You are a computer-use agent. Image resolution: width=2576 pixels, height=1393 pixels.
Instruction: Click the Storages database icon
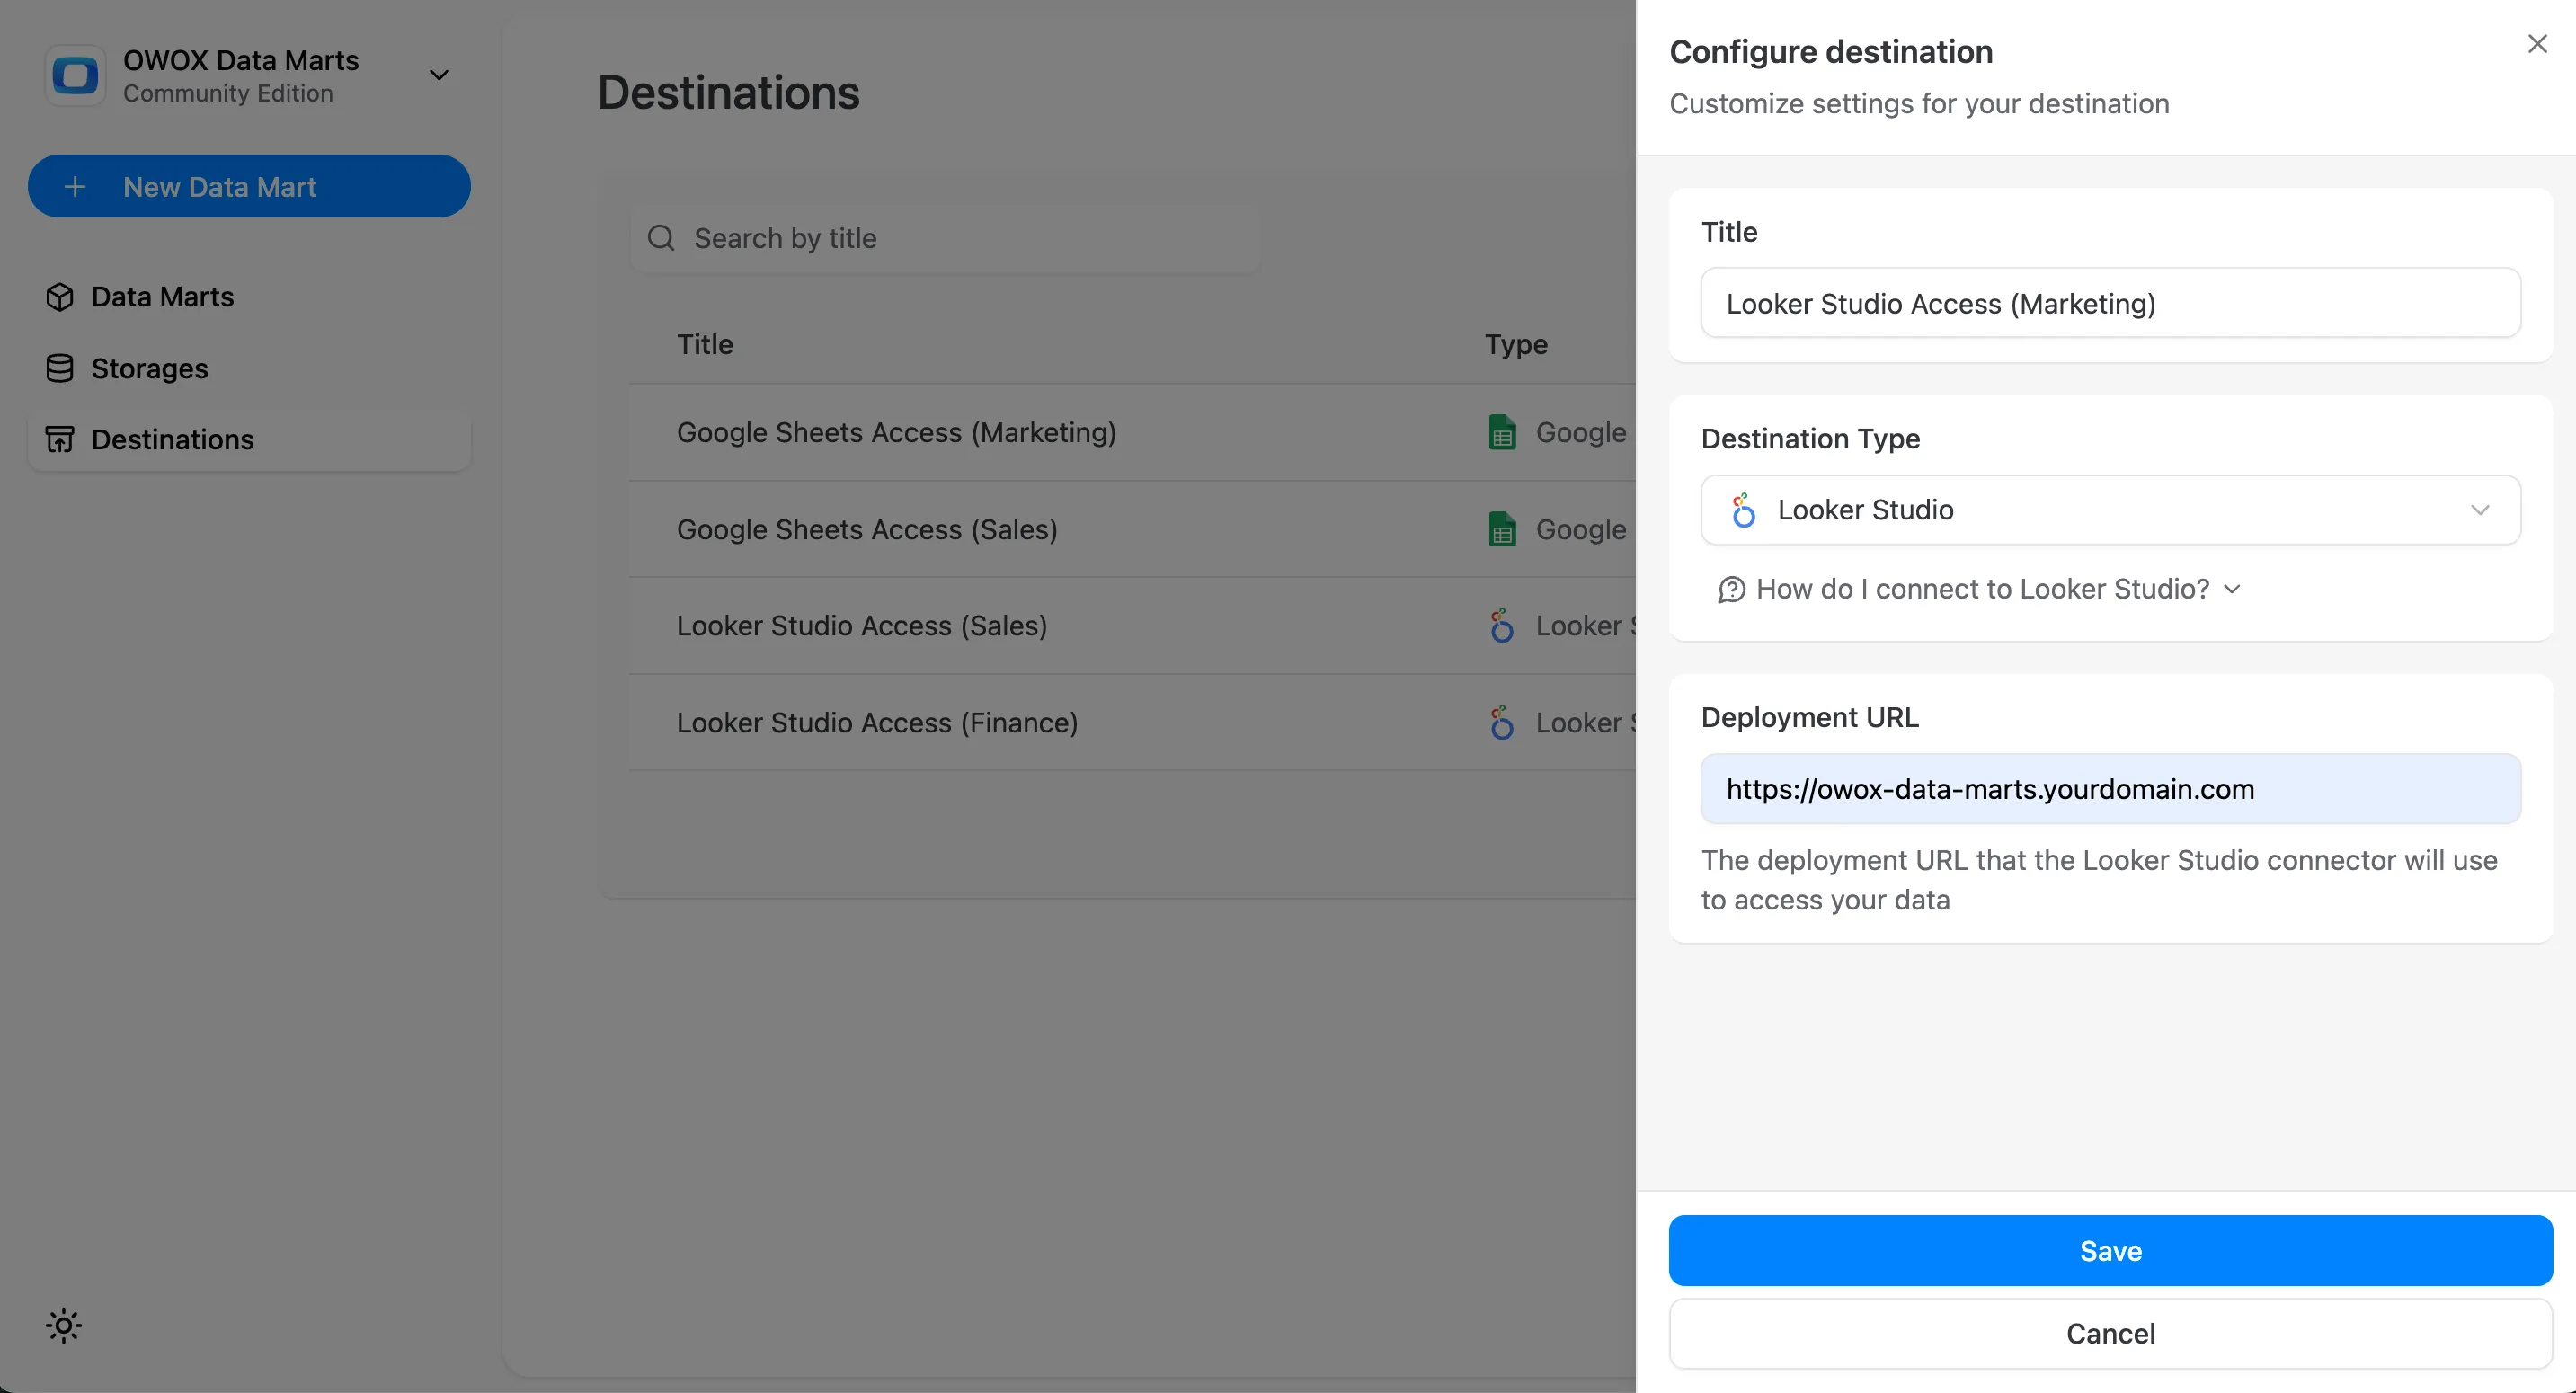point(60,369)
